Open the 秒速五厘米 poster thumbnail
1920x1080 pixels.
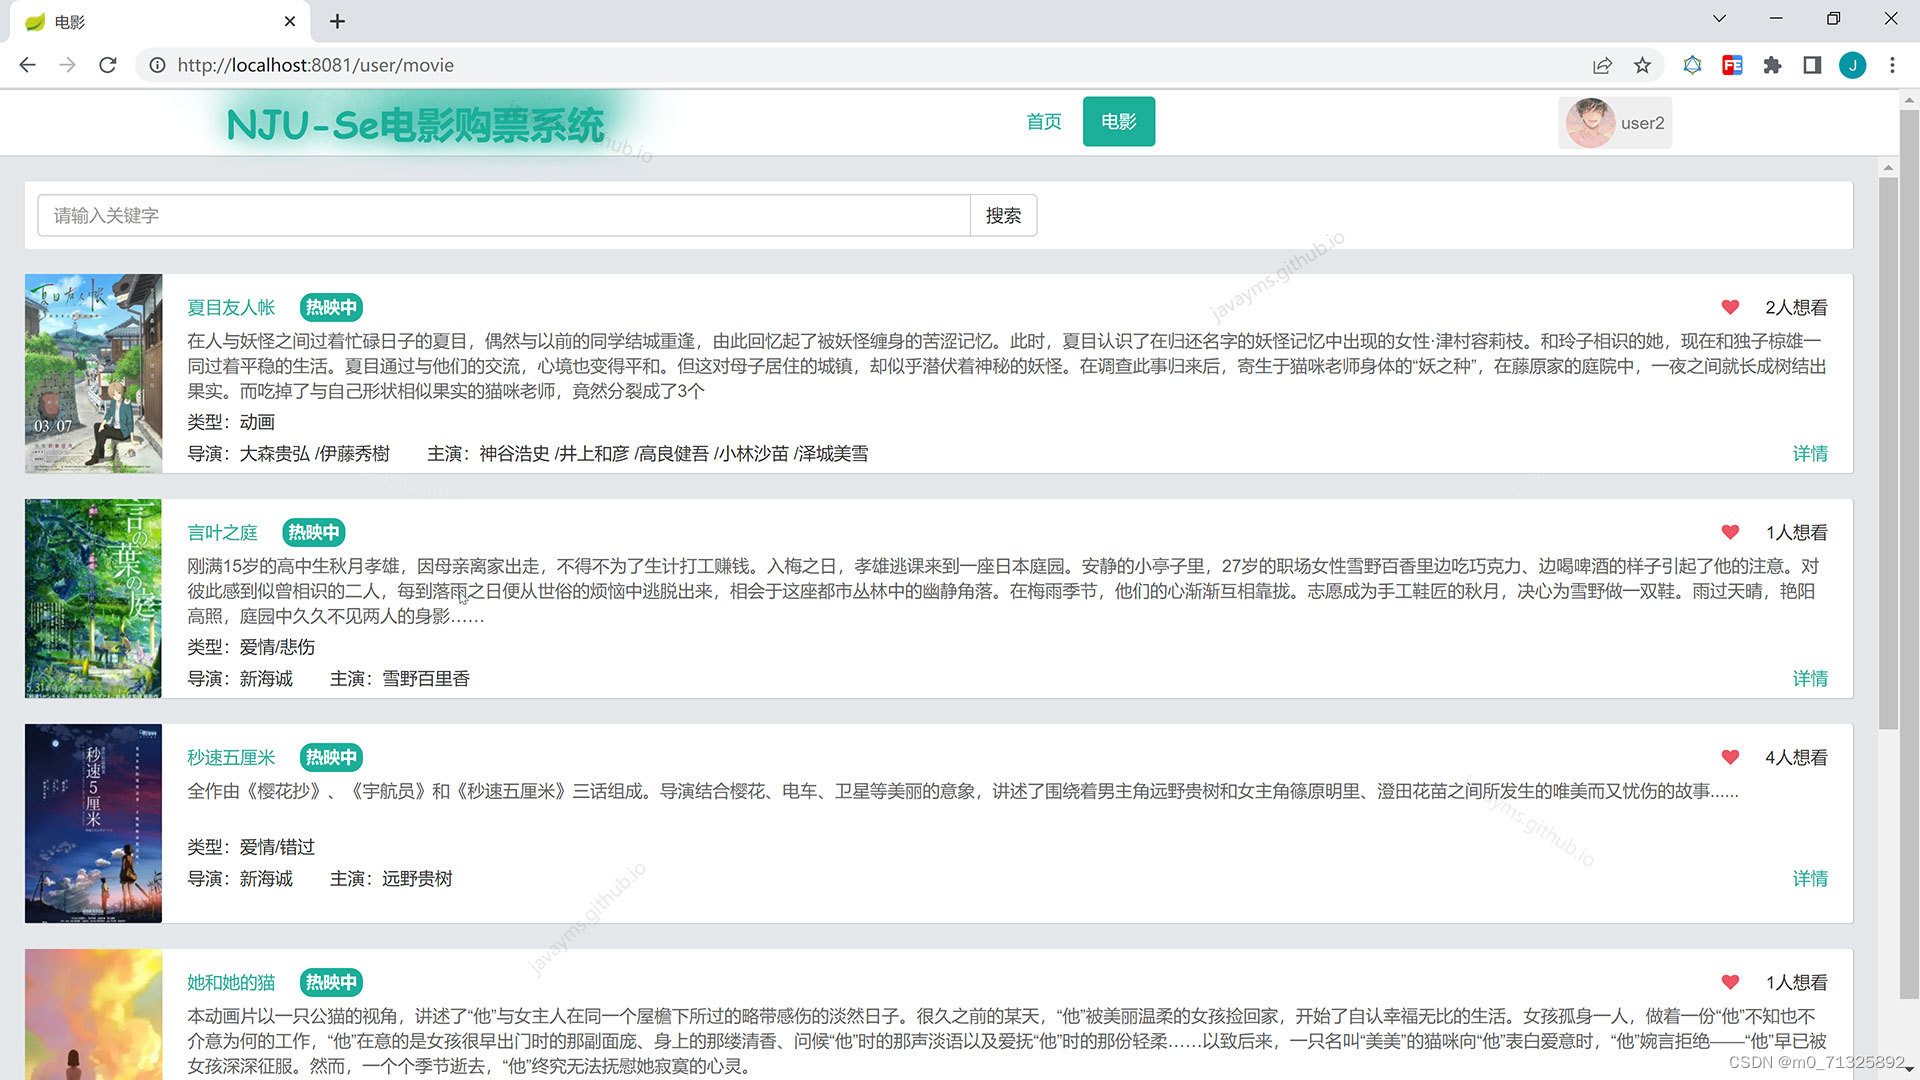coord(93,823)
